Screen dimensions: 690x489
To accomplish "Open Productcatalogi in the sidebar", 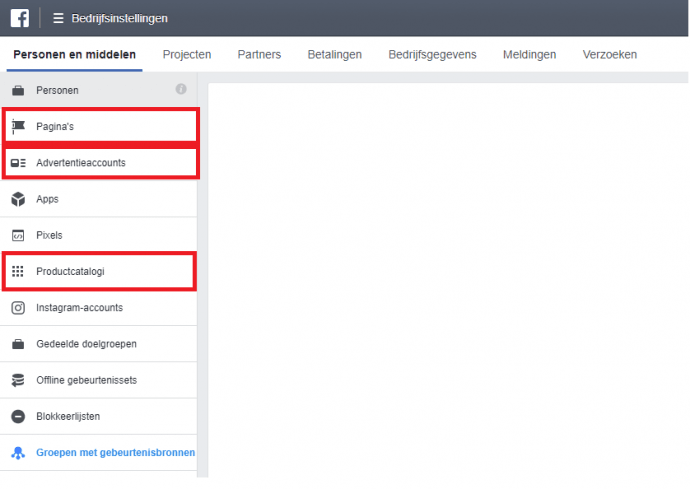I will coord(99,272).
